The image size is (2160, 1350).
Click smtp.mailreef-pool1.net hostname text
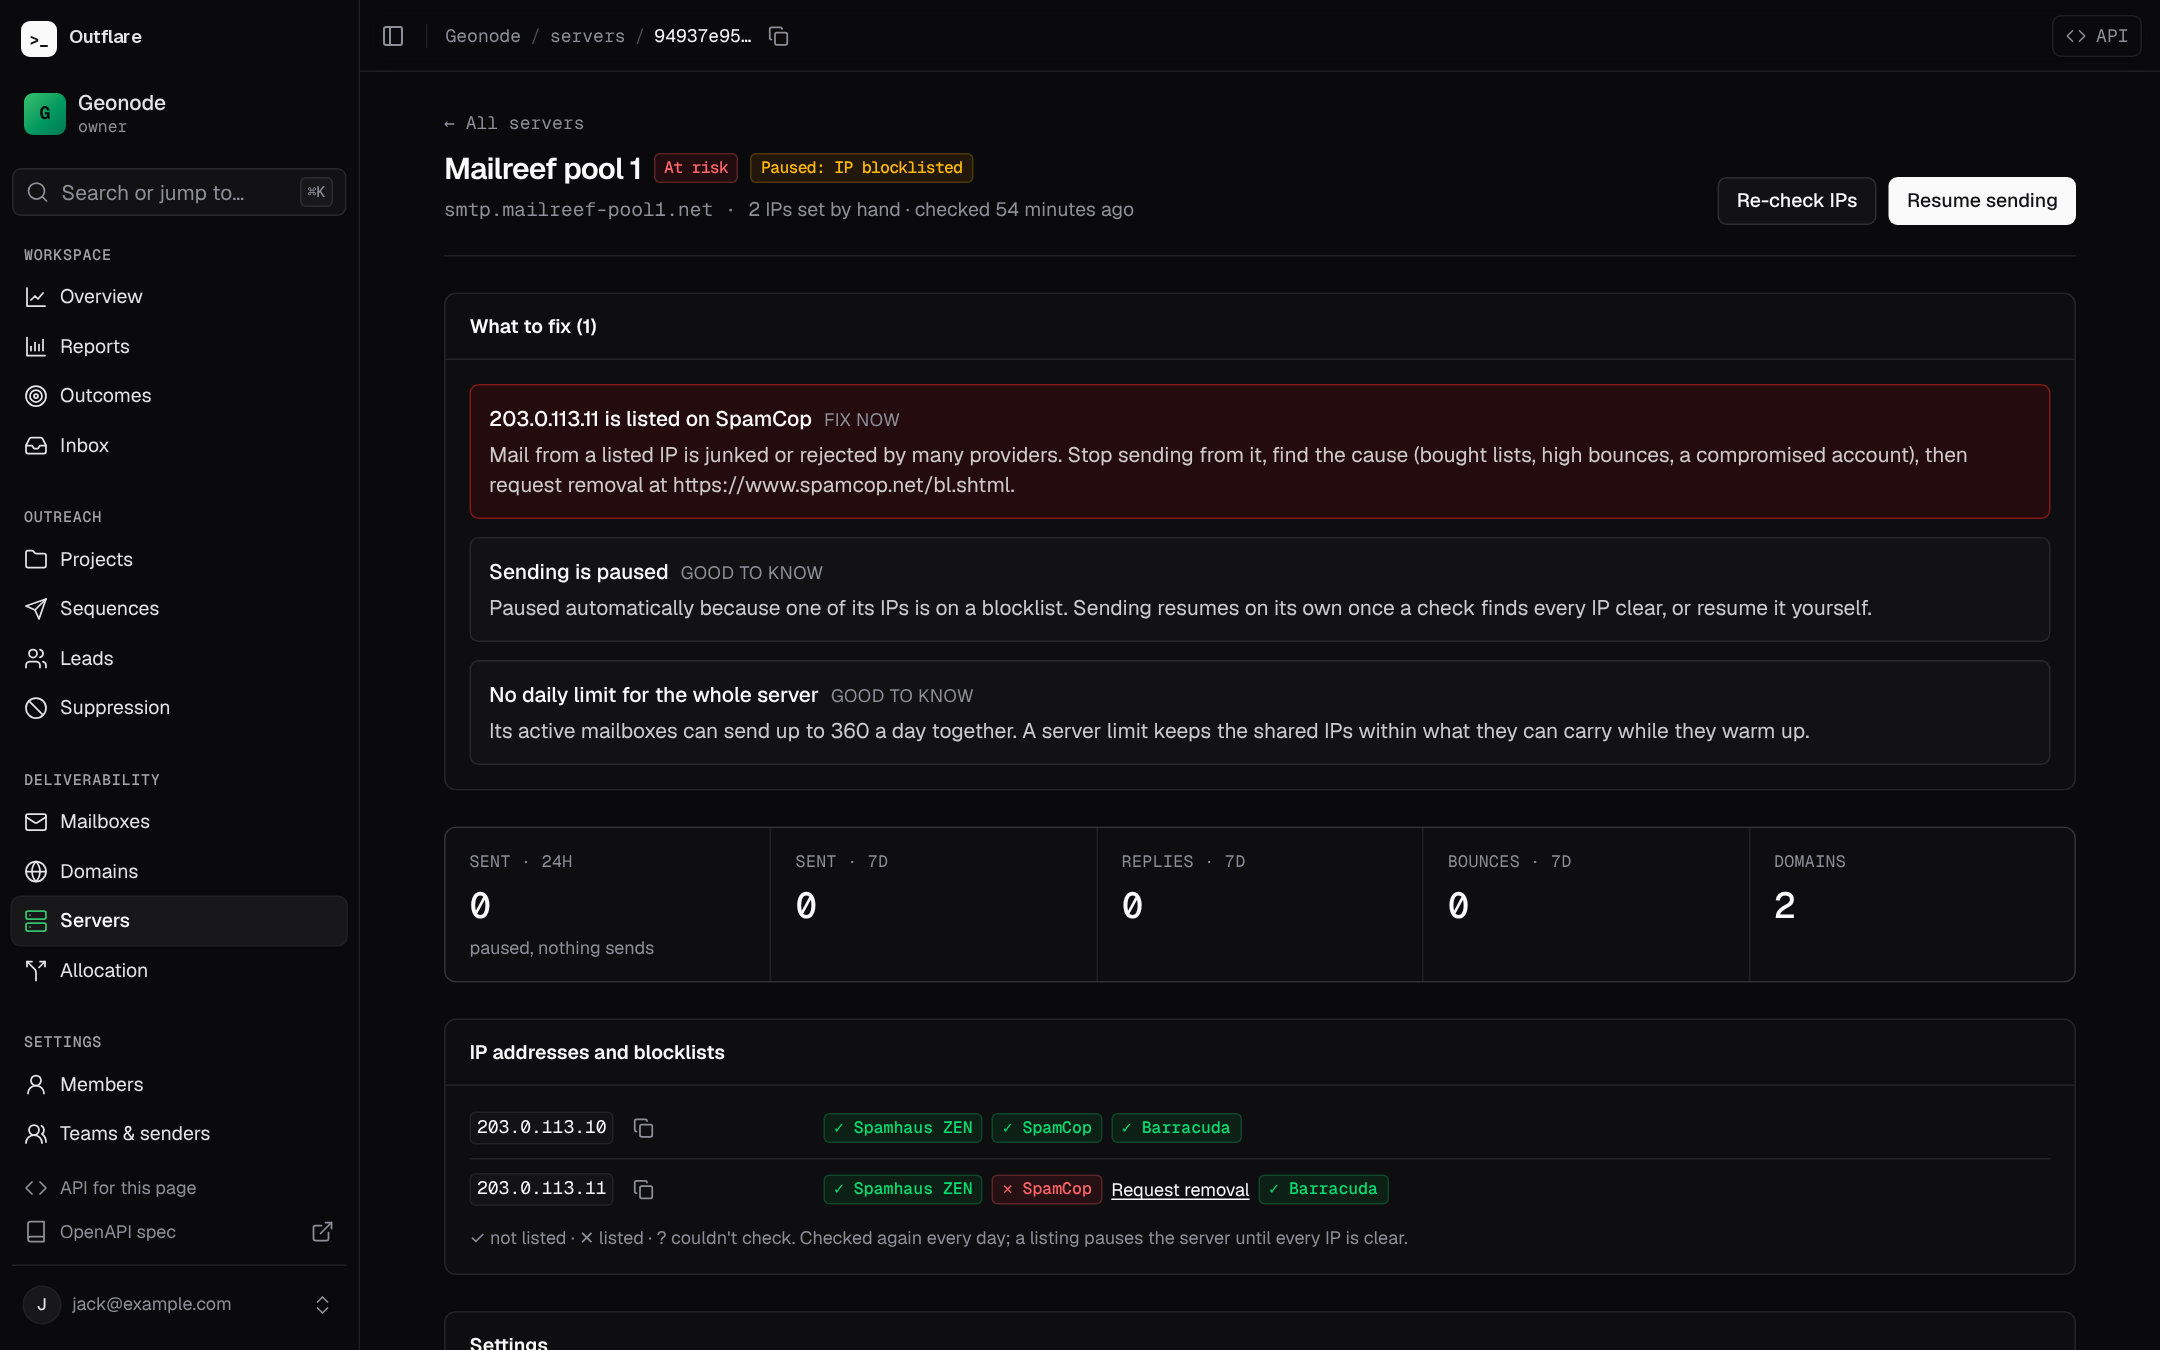point(578,210)
